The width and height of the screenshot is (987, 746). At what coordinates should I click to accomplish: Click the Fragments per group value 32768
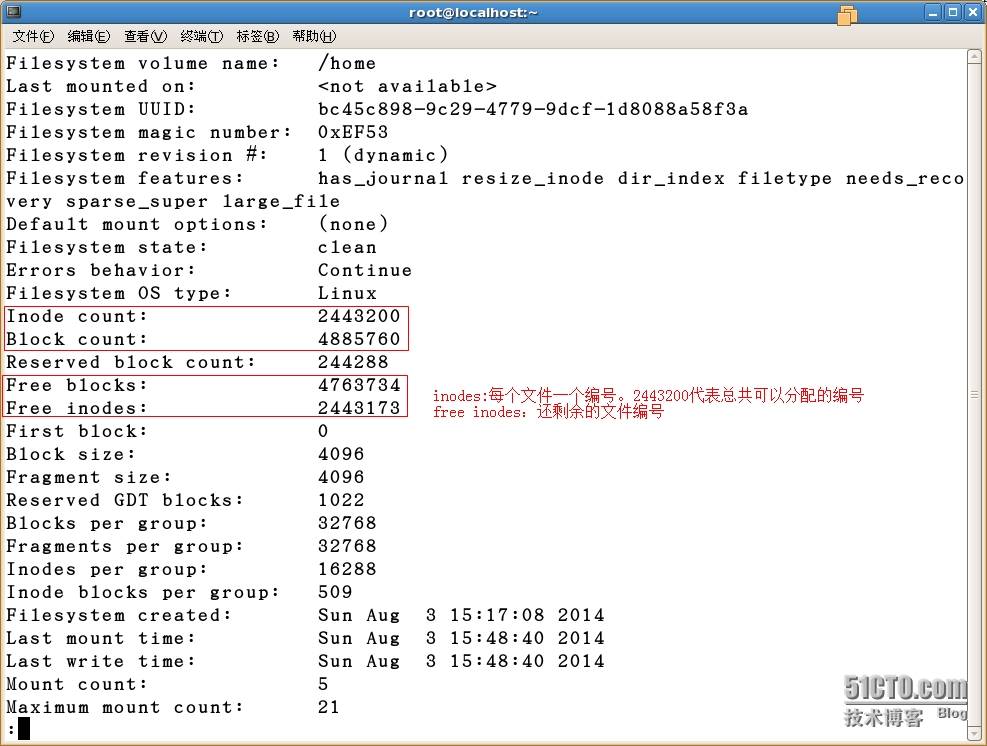click(347, 546)
